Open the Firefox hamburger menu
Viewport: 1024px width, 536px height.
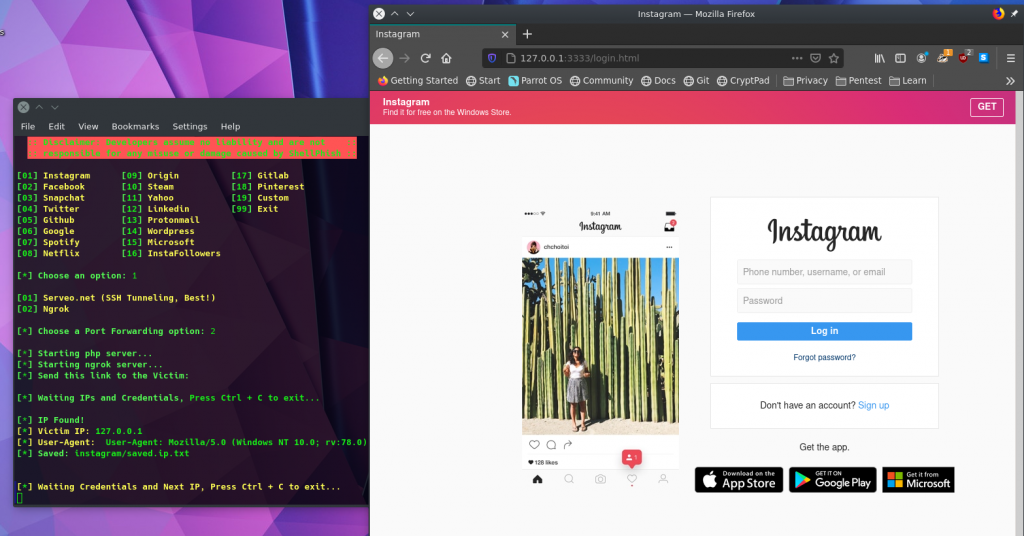1010,58
